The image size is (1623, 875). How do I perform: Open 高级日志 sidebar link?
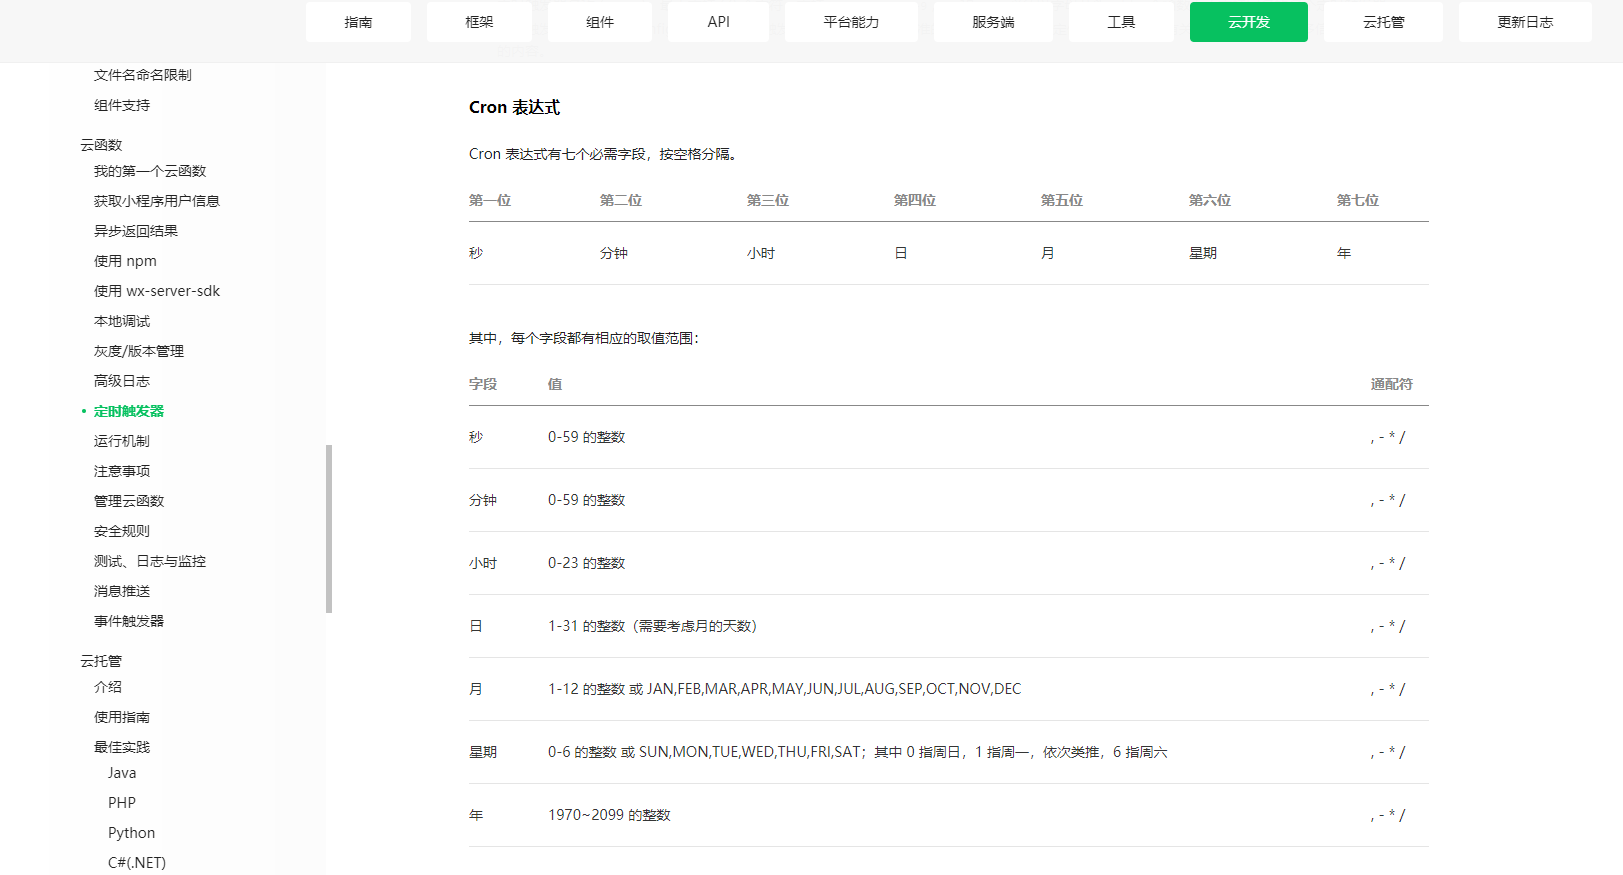[122, 381]
